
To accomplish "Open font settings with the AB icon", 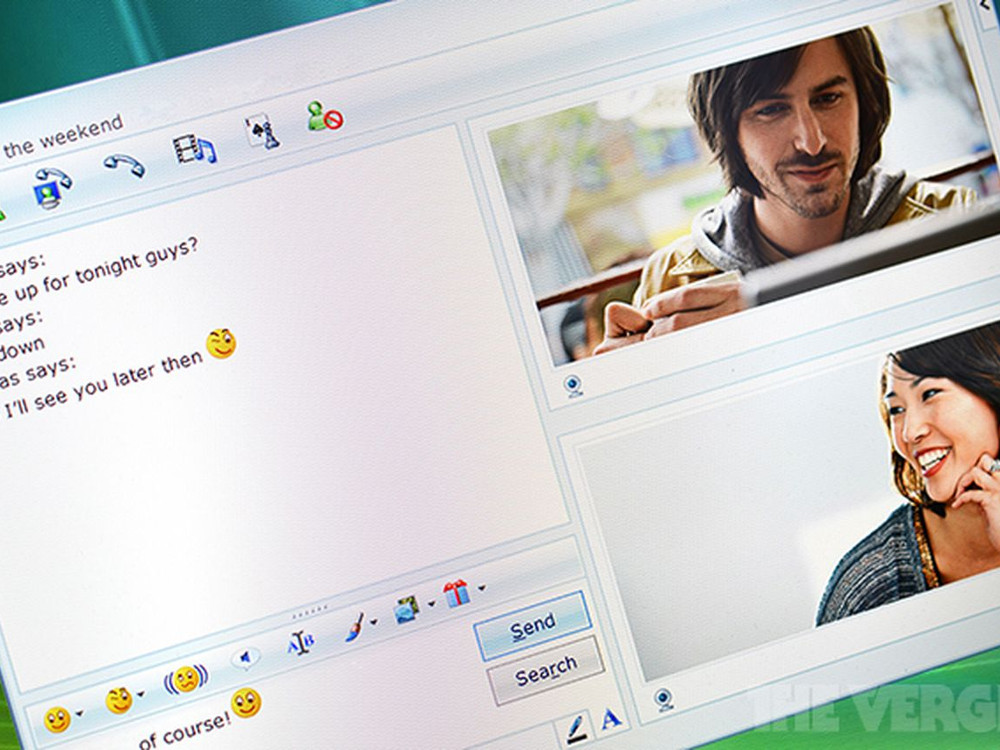I will [x=301, y=643].
